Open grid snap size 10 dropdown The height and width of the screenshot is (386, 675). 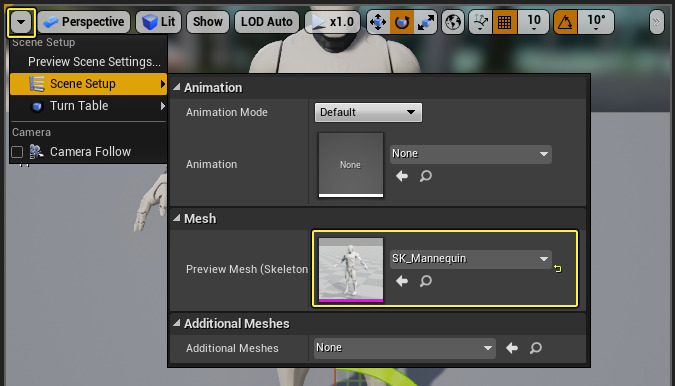click(x=533, y=22)
